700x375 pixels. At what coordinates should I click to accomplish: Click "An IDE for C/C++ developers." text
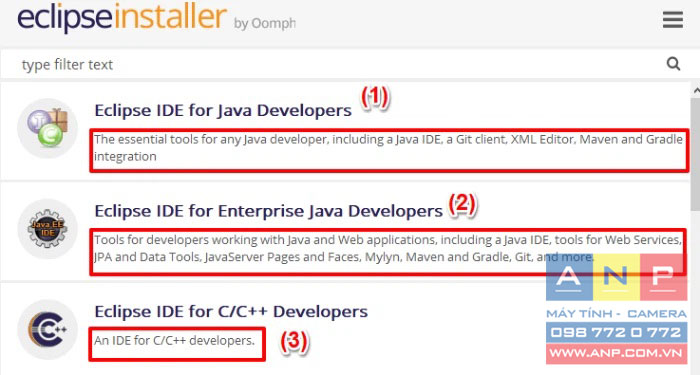tap(174, 341)
